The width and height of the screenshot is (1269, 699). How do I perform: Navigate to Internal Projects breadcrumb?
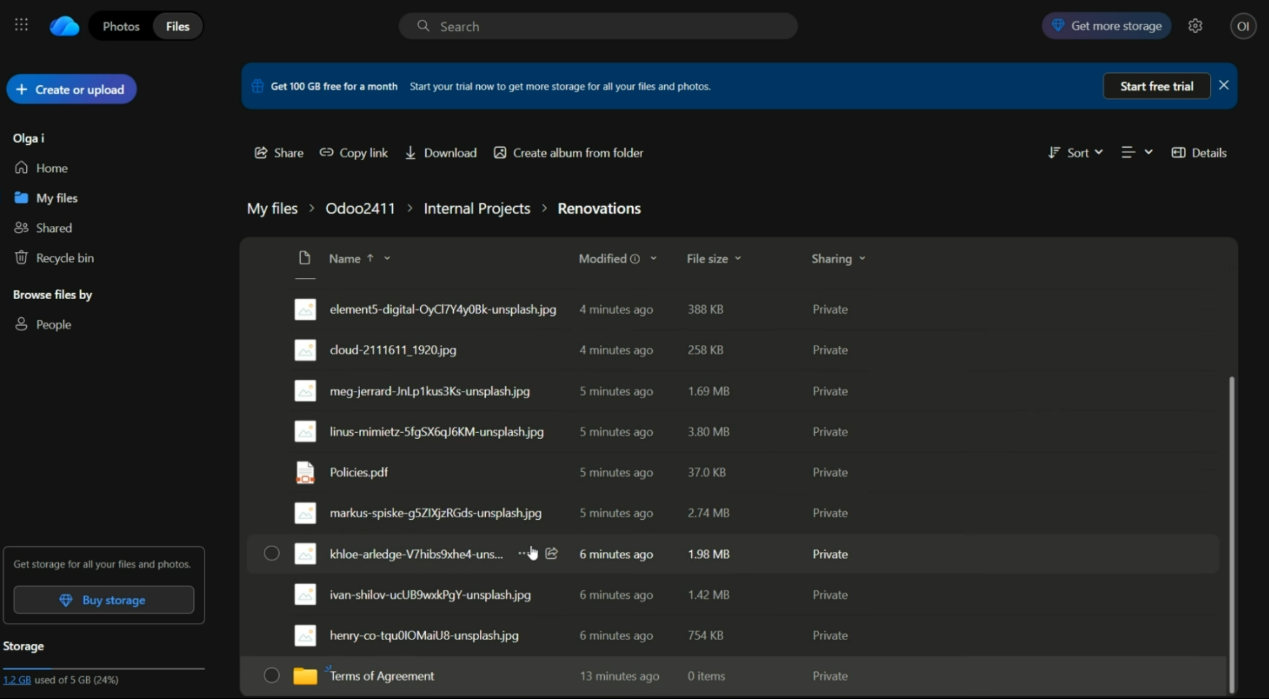[x=477, y=209]
